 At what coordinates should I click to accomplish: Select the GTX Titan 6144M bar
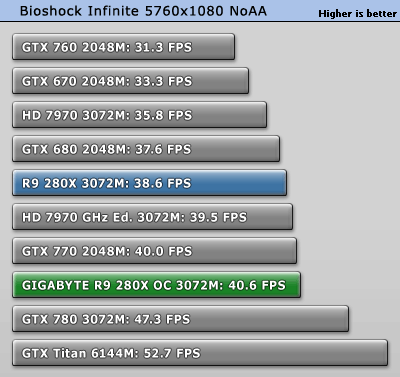coord(200,353)
